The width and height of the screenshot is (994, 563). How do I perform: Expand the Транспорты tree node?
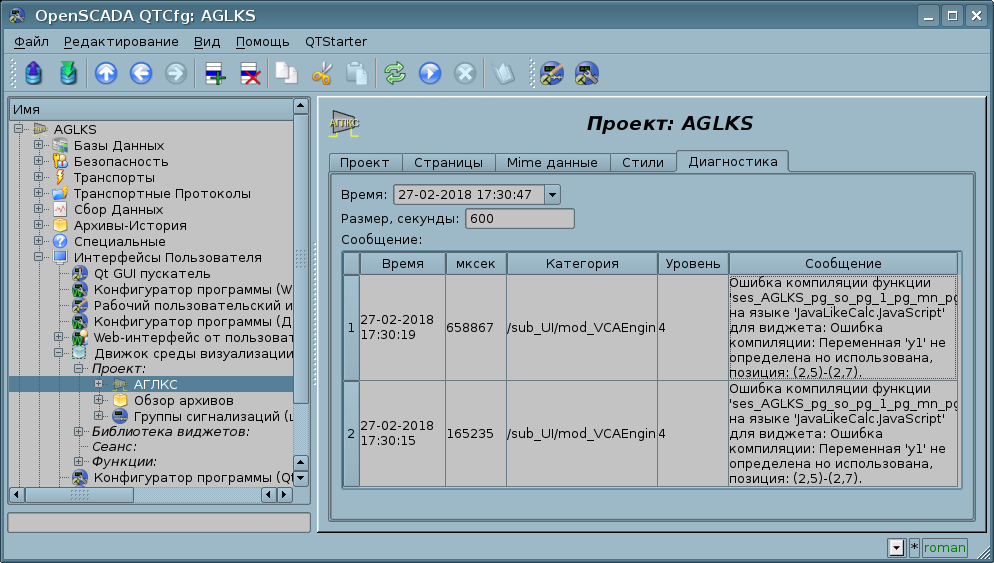[39, 177]
